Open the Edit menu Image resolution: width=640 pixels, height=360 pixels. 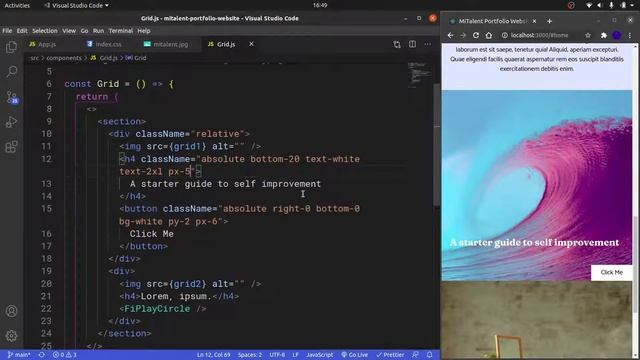pos(22,31)
